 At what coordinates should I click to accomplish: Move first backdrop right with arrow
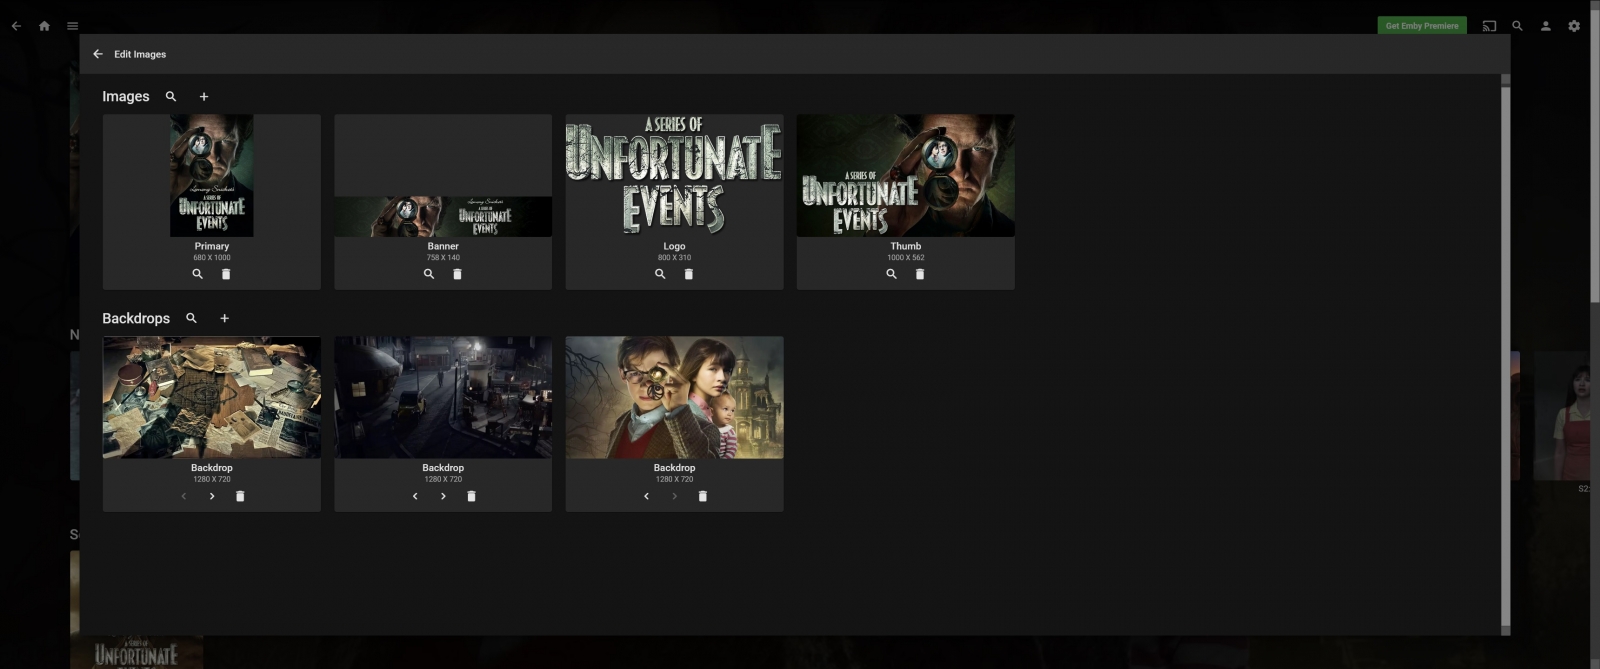[212, 496]
